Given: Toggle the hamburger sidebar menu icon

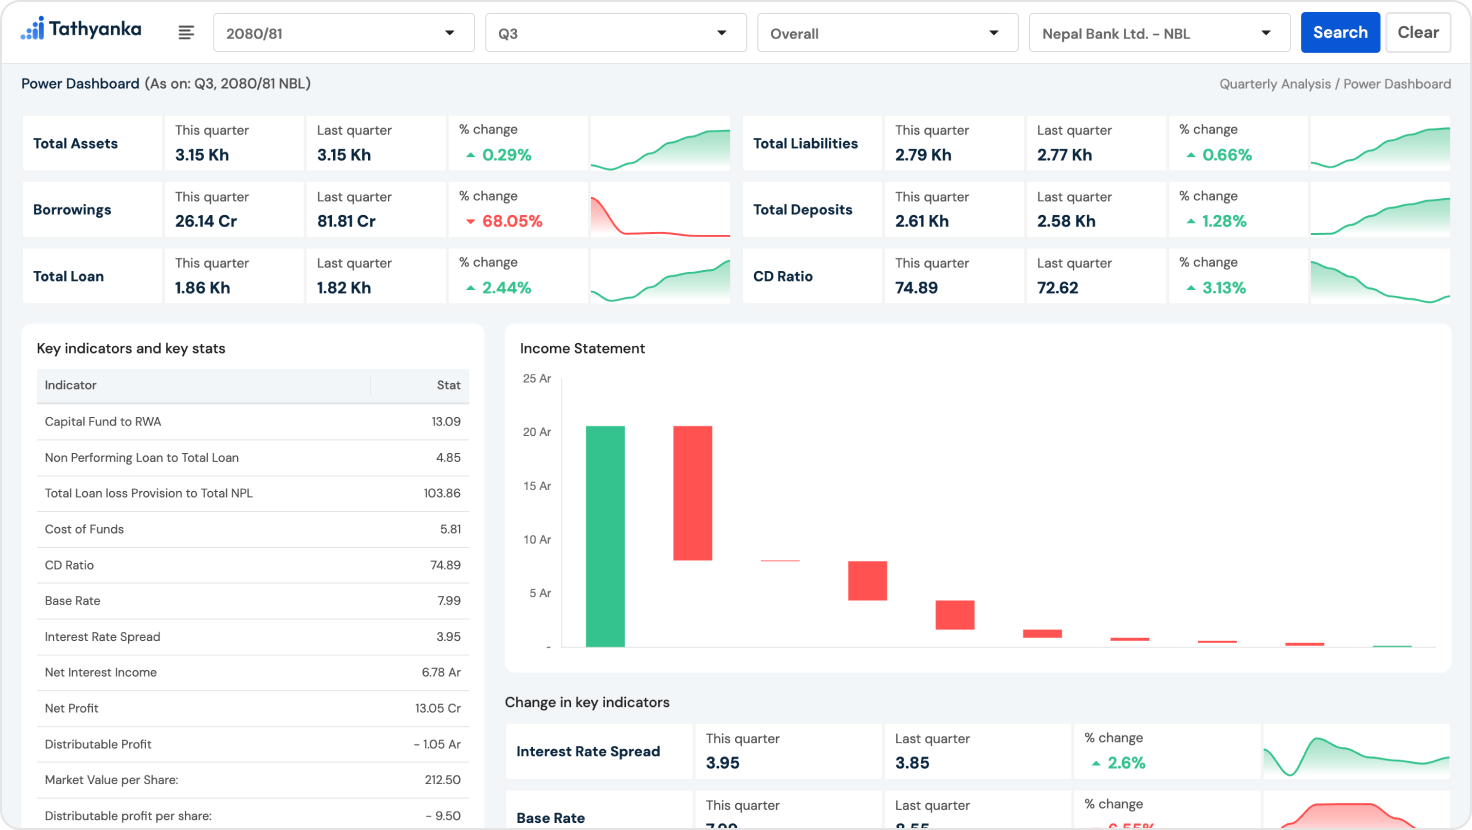Looking at the screenshot, I should 186,33.
